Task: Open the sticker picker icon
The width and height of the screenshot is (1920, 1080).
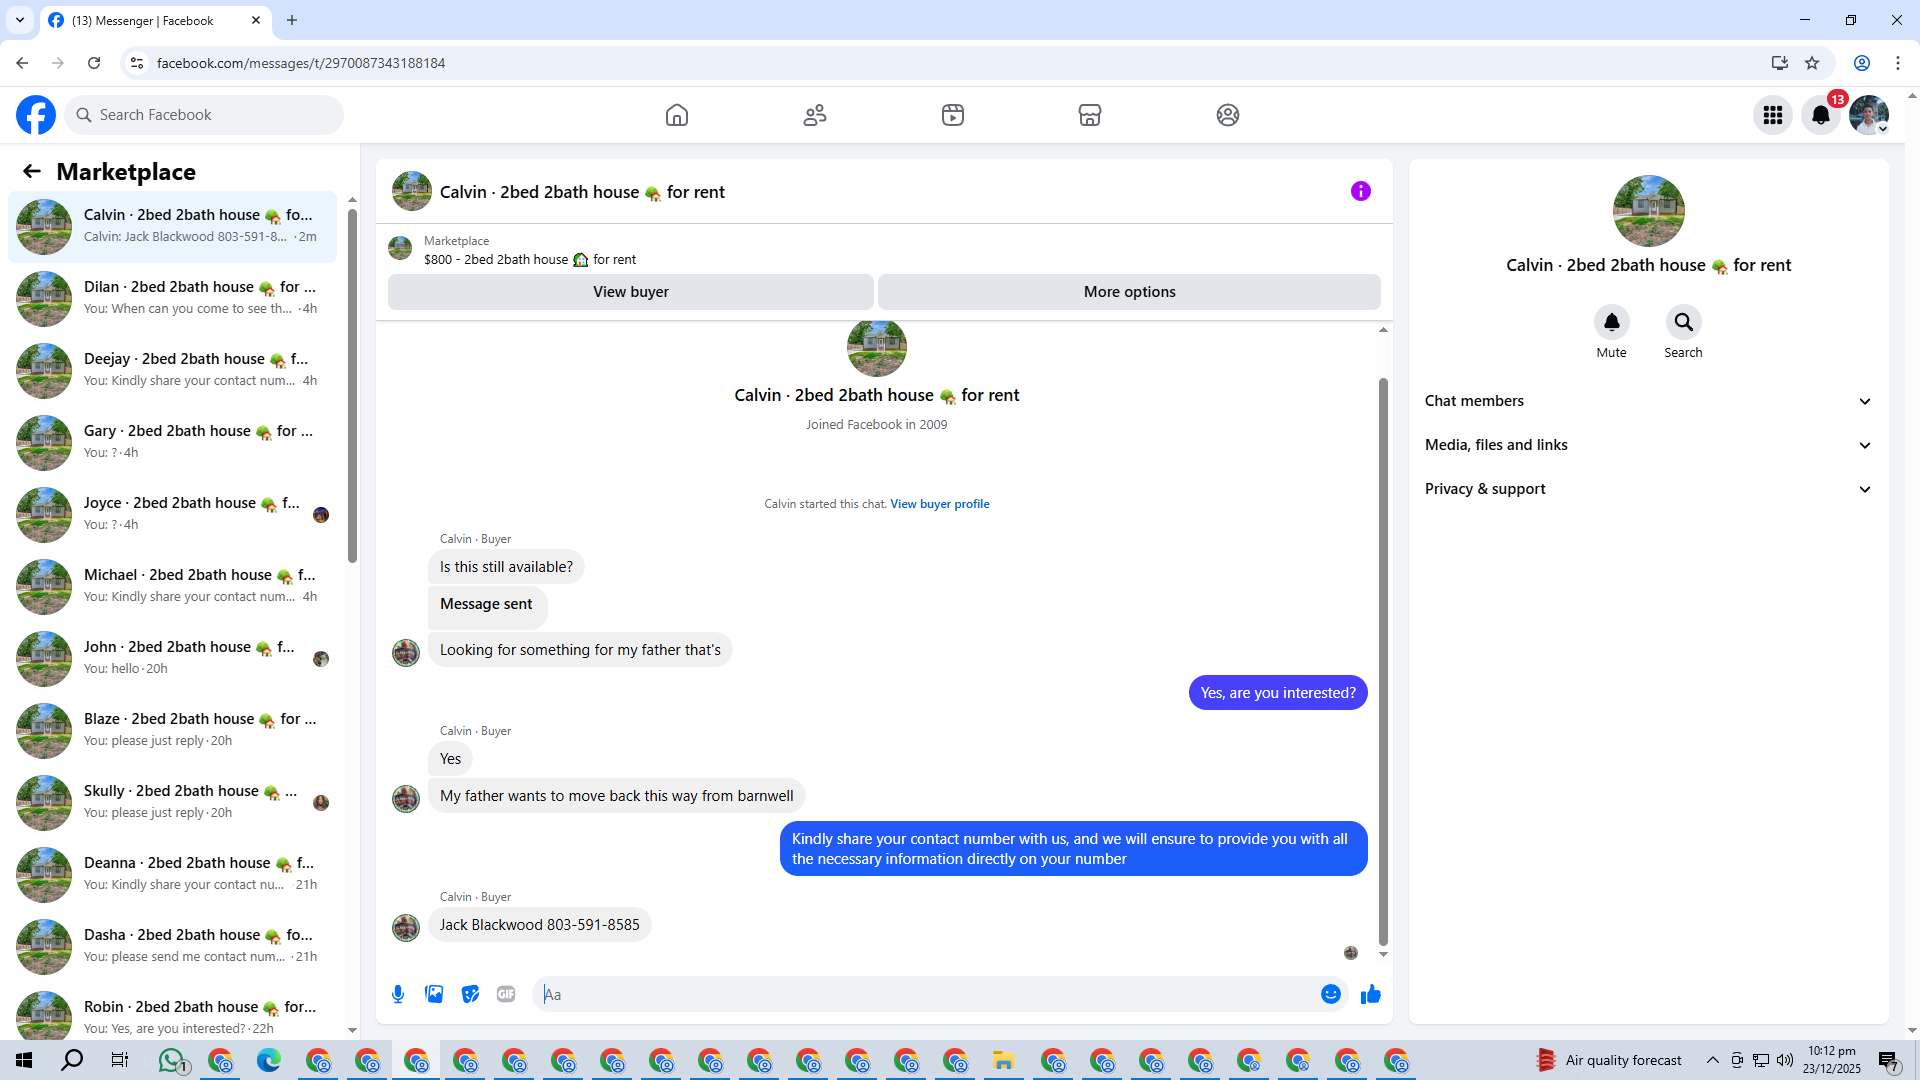Action: pos(470,994)
